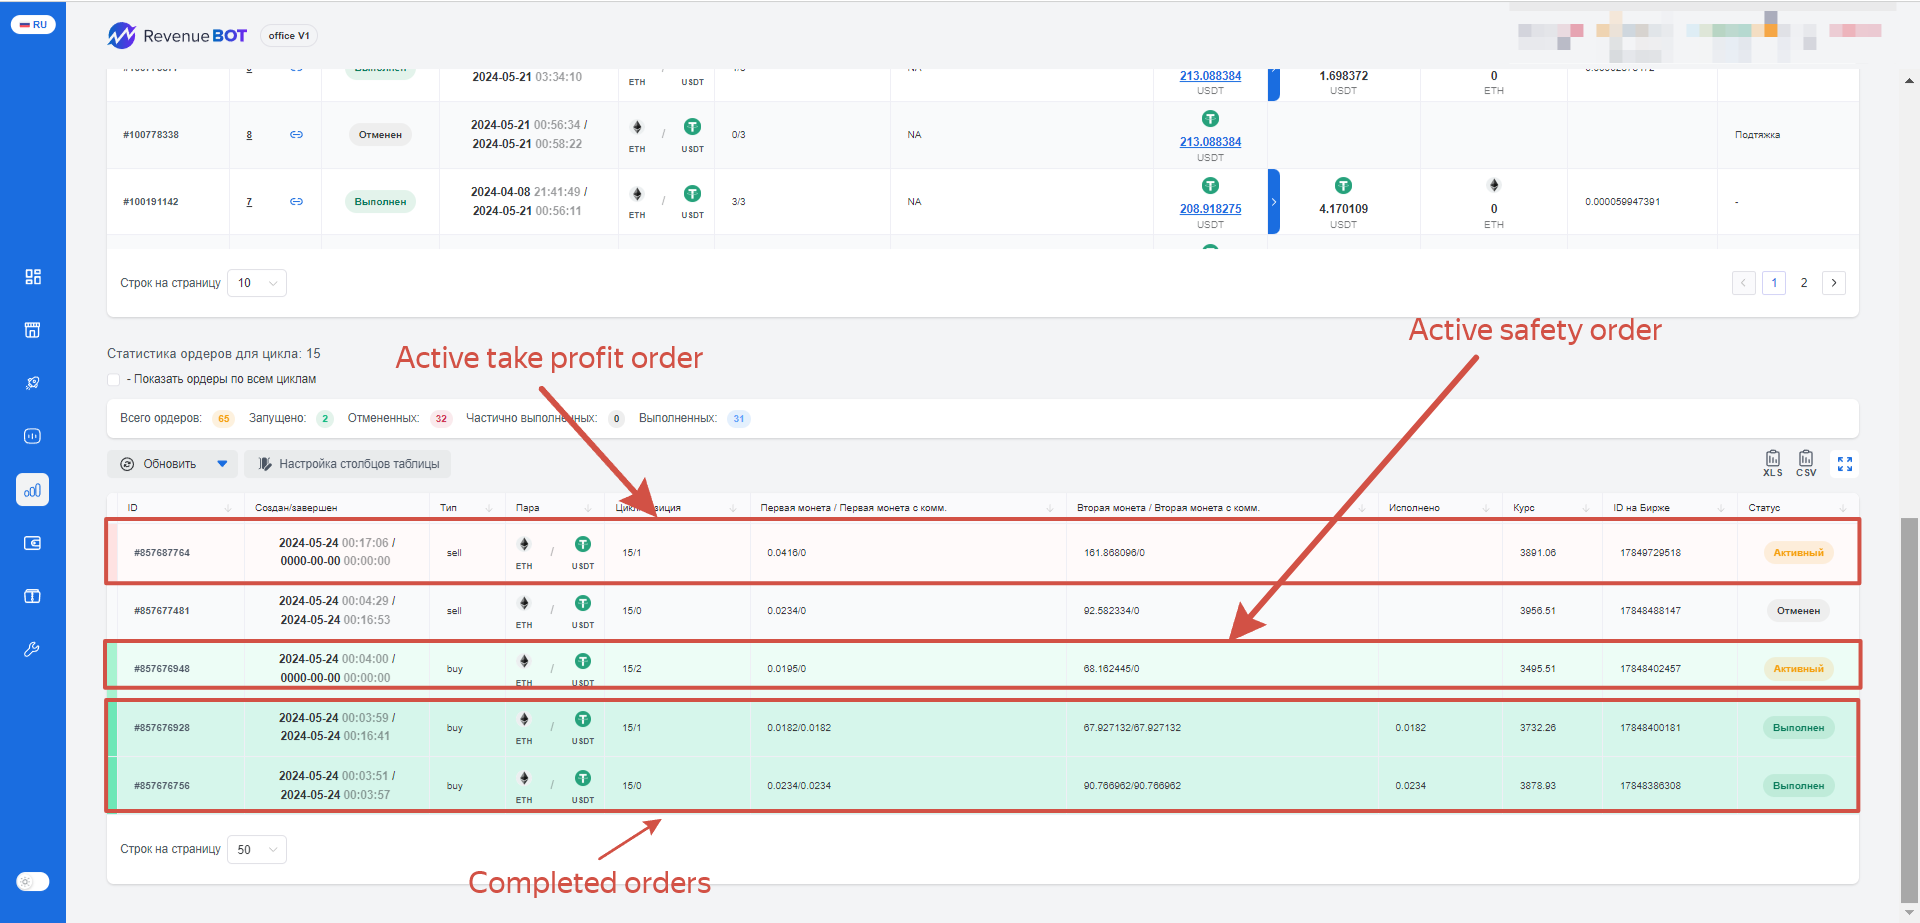
Task: Click 'Выполненных' count badge 31
Action: point(739,419)
